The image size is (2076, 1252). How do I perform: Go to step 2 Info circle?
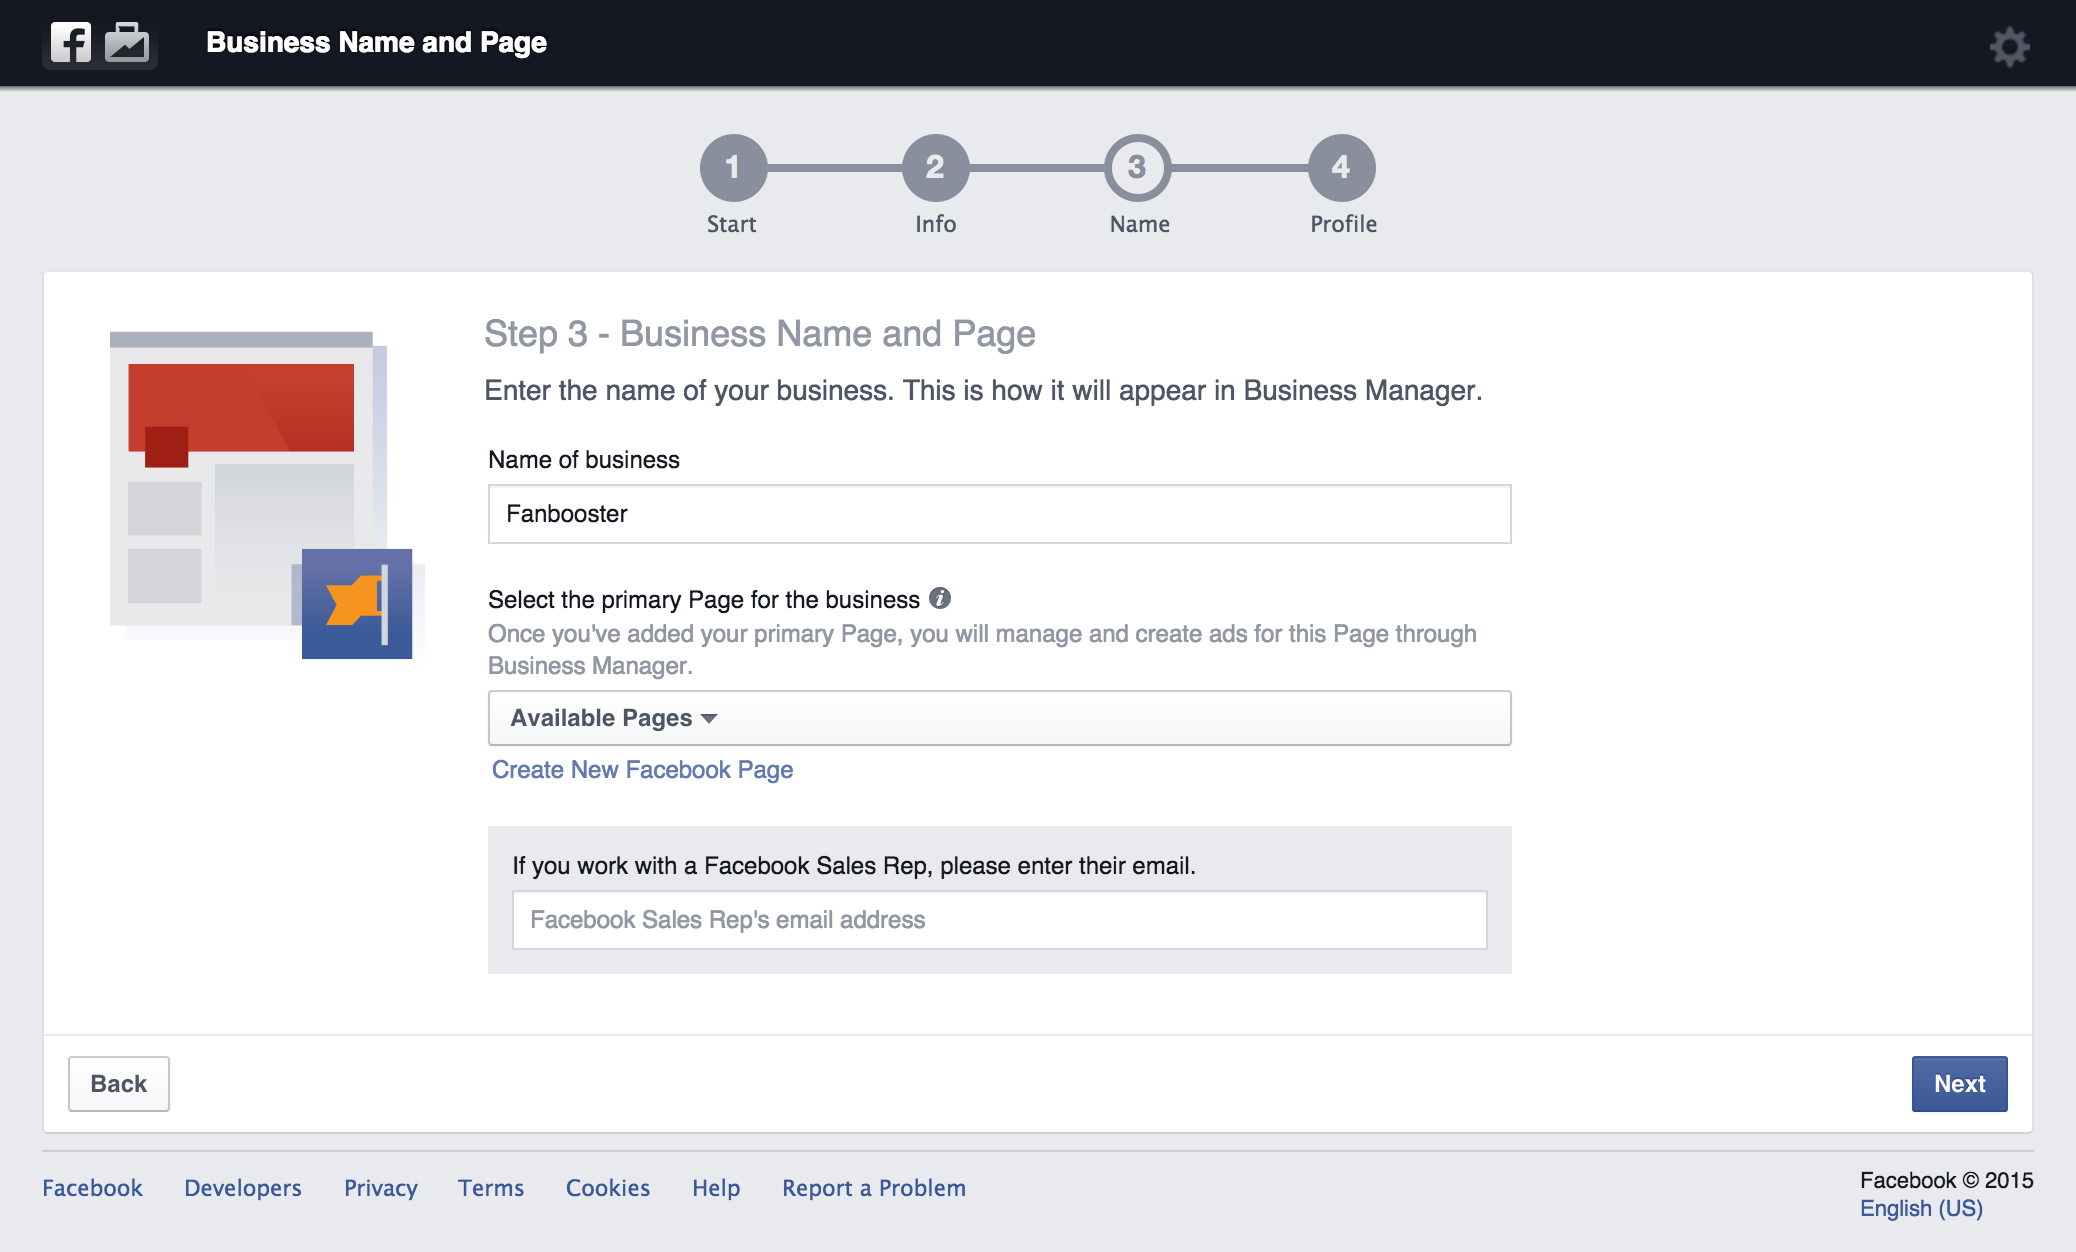pos(935,167)
